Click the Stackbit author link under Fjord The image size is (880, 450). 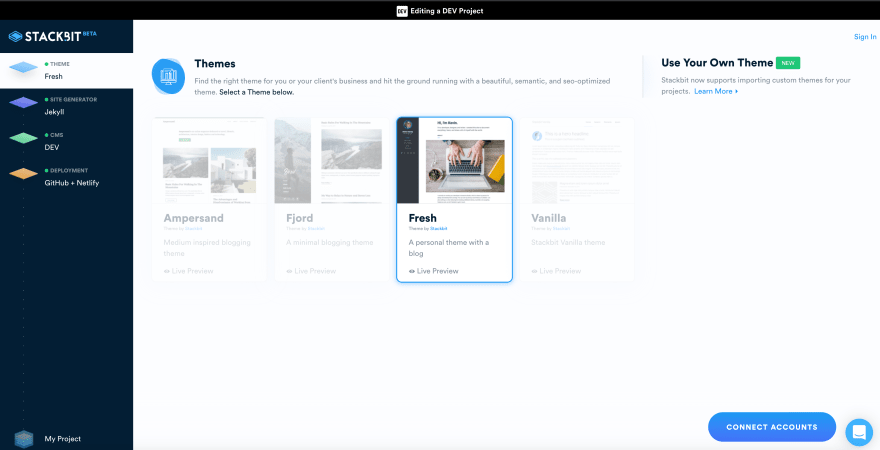[x=316, y=229]
